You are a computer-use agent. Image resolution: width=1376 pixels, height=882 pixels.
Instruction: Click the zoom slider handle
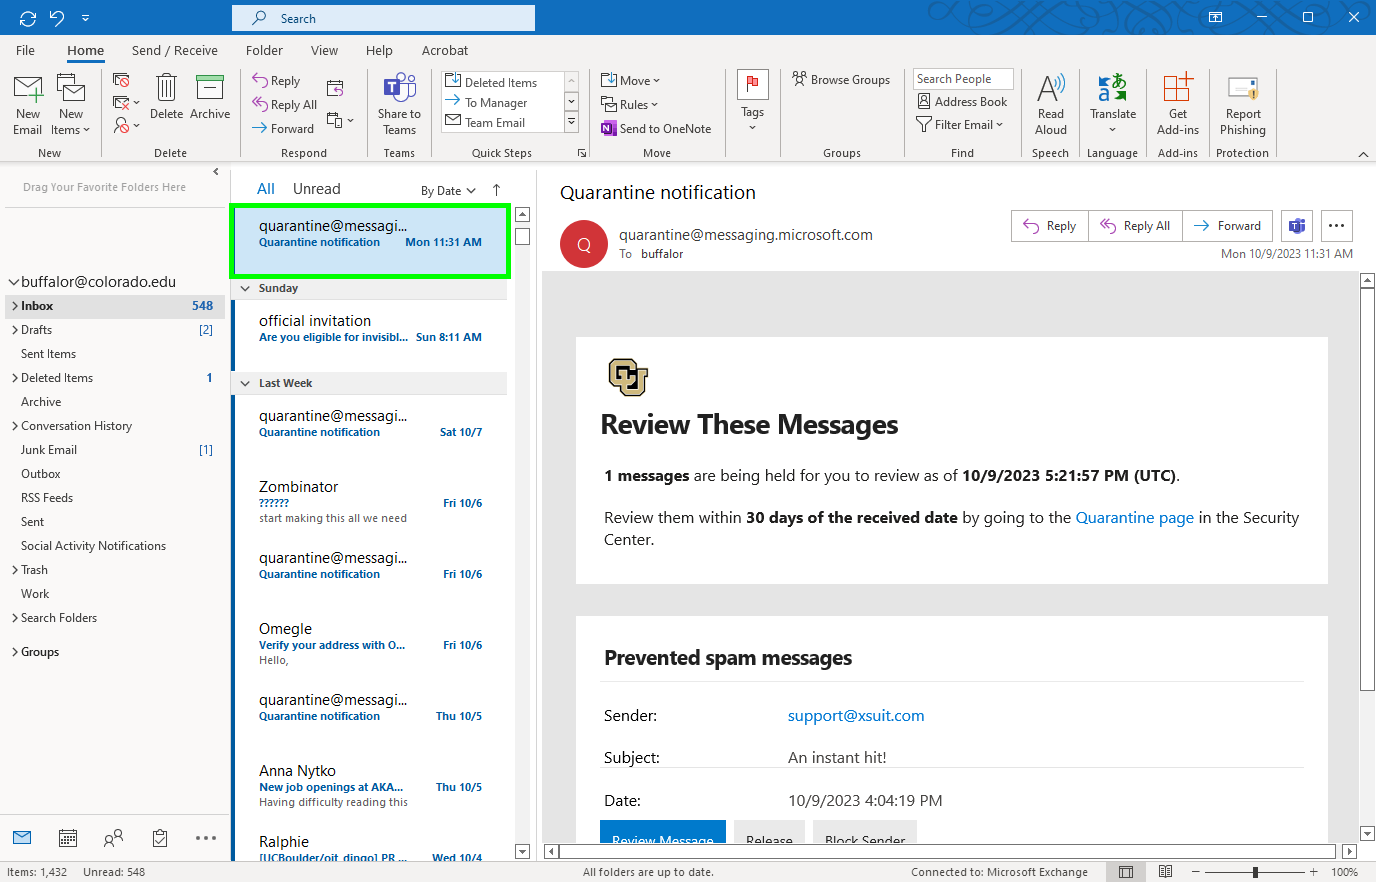1255,872
